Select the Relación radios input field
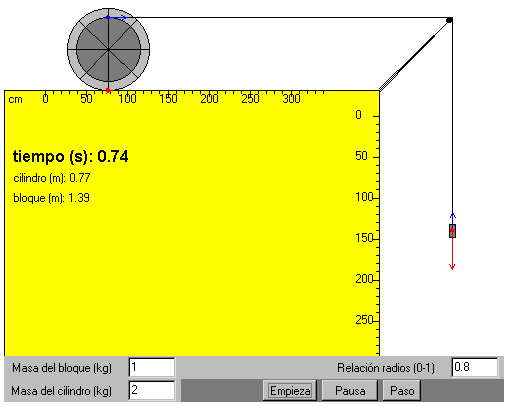Image resolution: width=509 pixels, height=407 pixels. (475, 367)
